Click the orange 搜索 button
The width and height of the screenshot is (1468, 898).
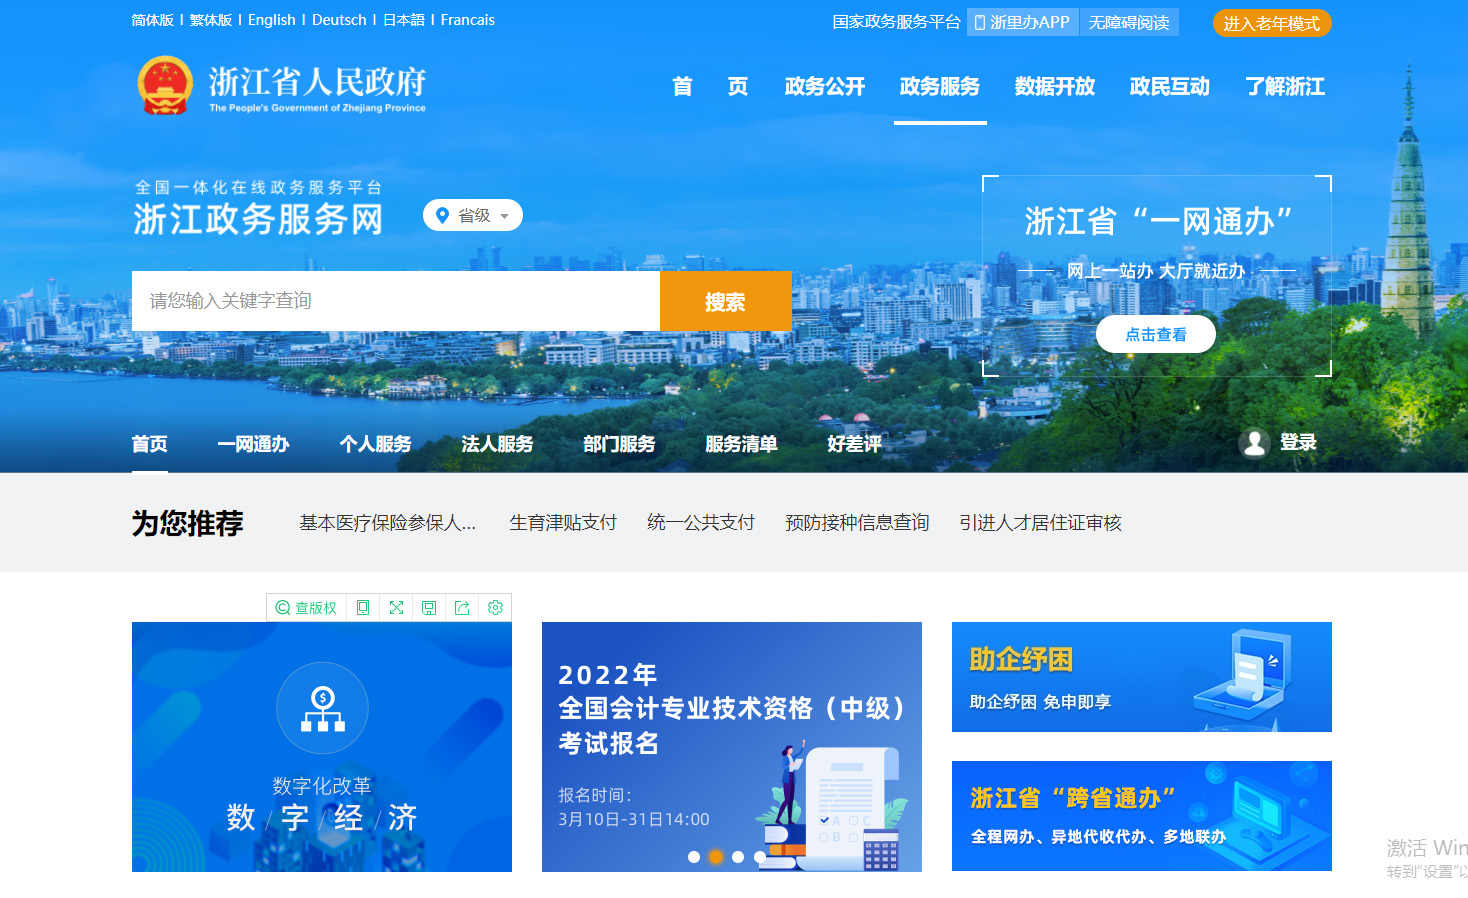click(726, 301)
